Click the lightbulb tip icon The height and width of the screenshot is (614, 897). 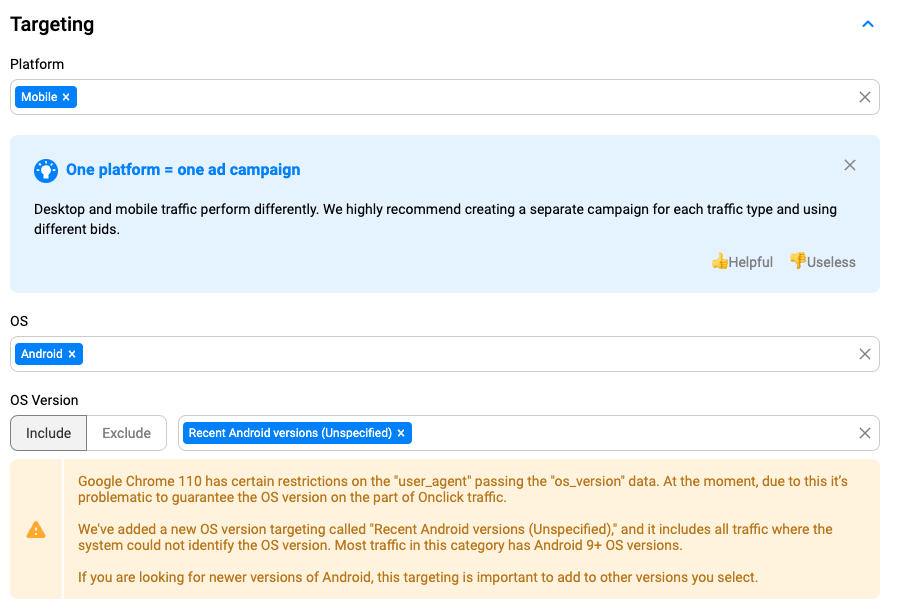(x=46, y=170)
